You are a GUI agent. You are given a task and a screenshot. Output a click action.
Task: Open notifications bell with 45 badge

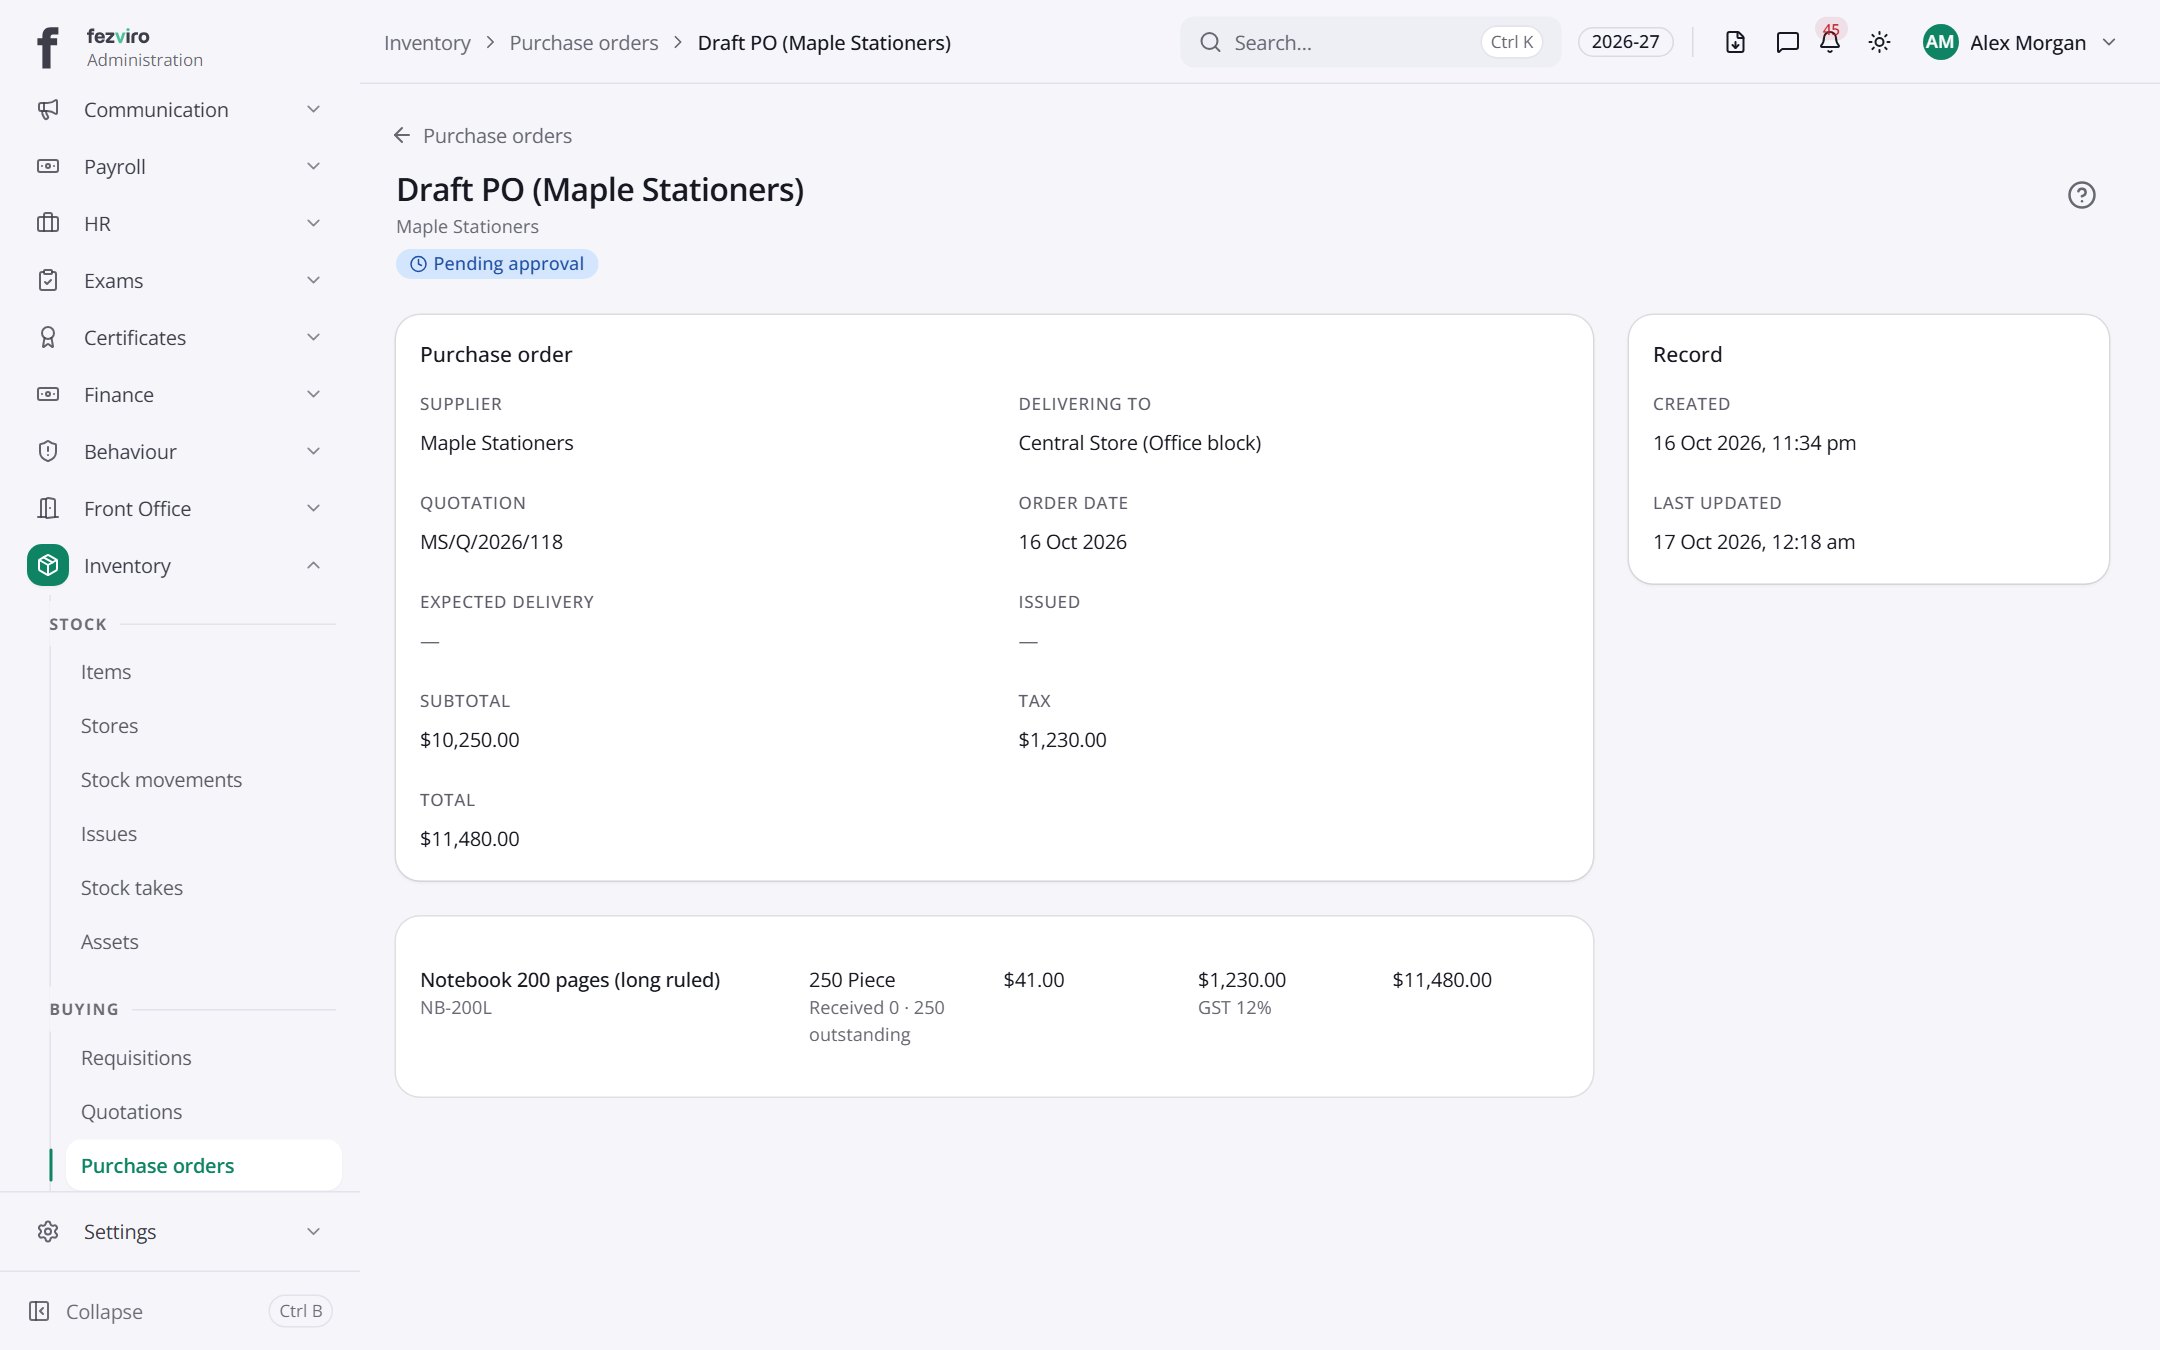pos(1830,40)
